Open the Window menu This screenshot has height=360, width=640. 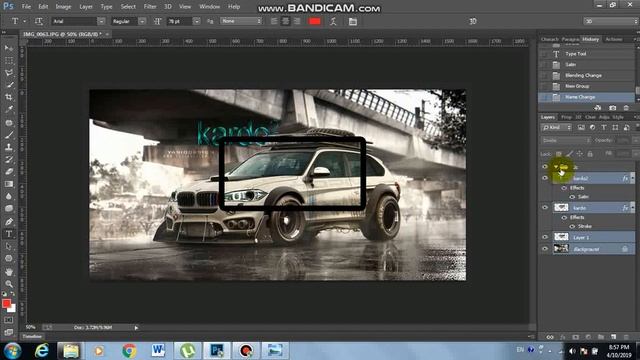(209, 7)
